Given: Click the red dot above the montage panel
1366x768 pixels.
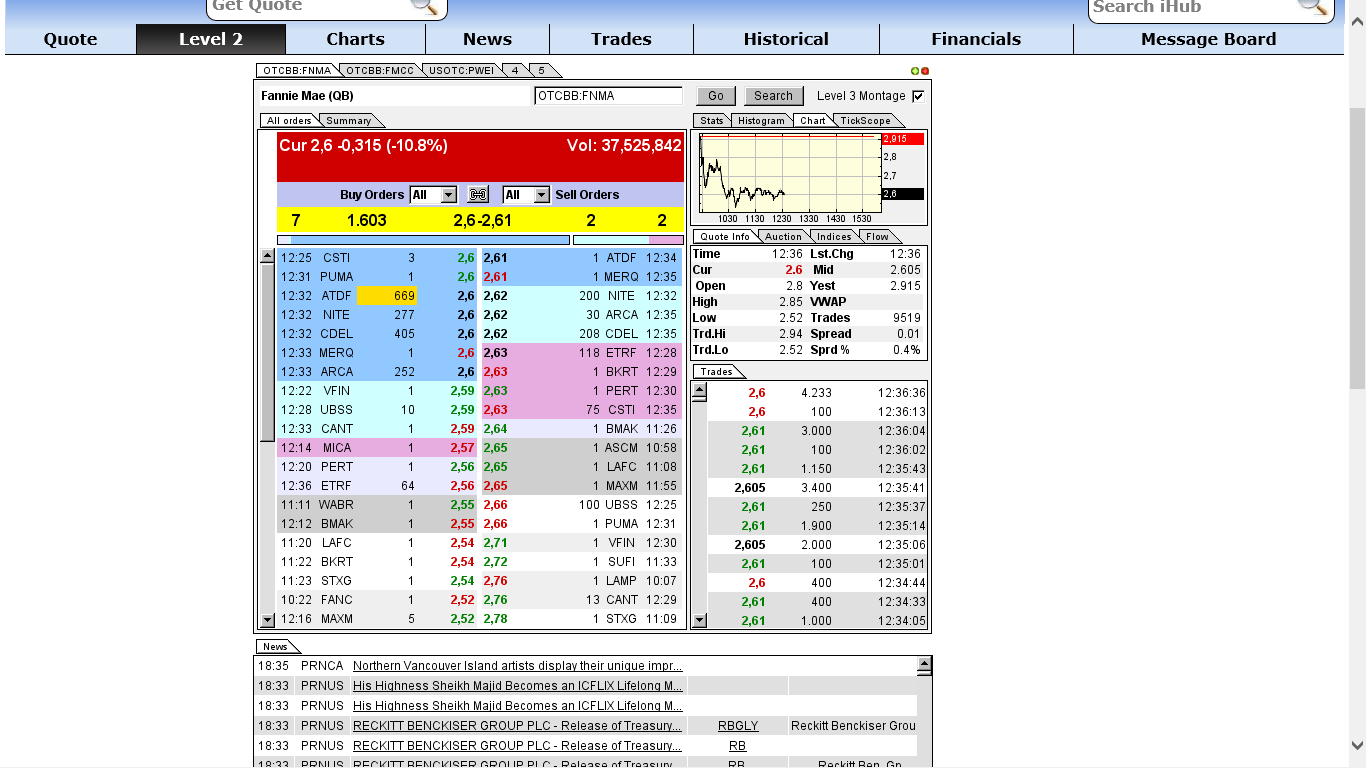Looking at the screenshot, I should [925, 71].
